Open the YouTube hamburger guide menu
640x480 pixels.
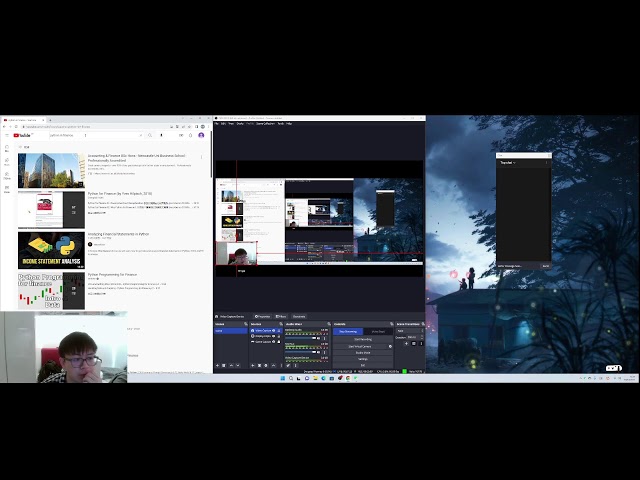click(x=7, y=135)
